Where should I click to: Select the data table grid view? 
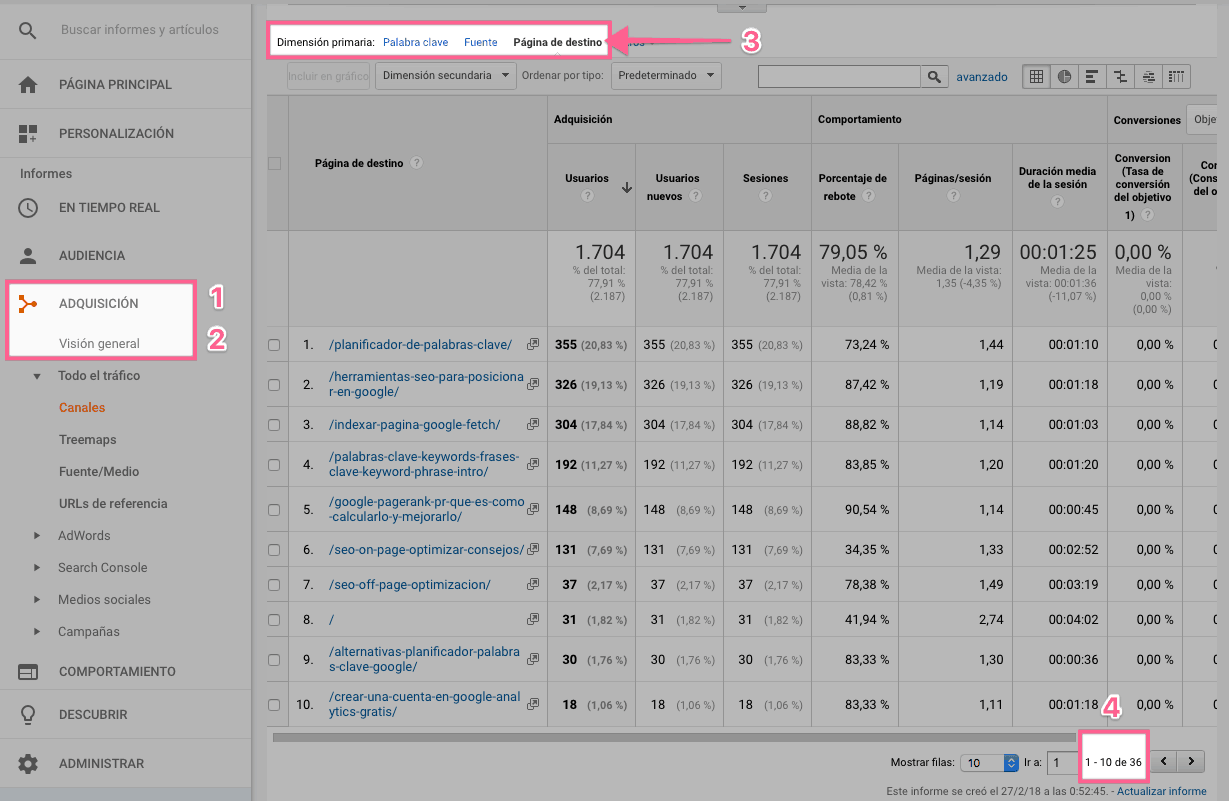point(1037,76)
